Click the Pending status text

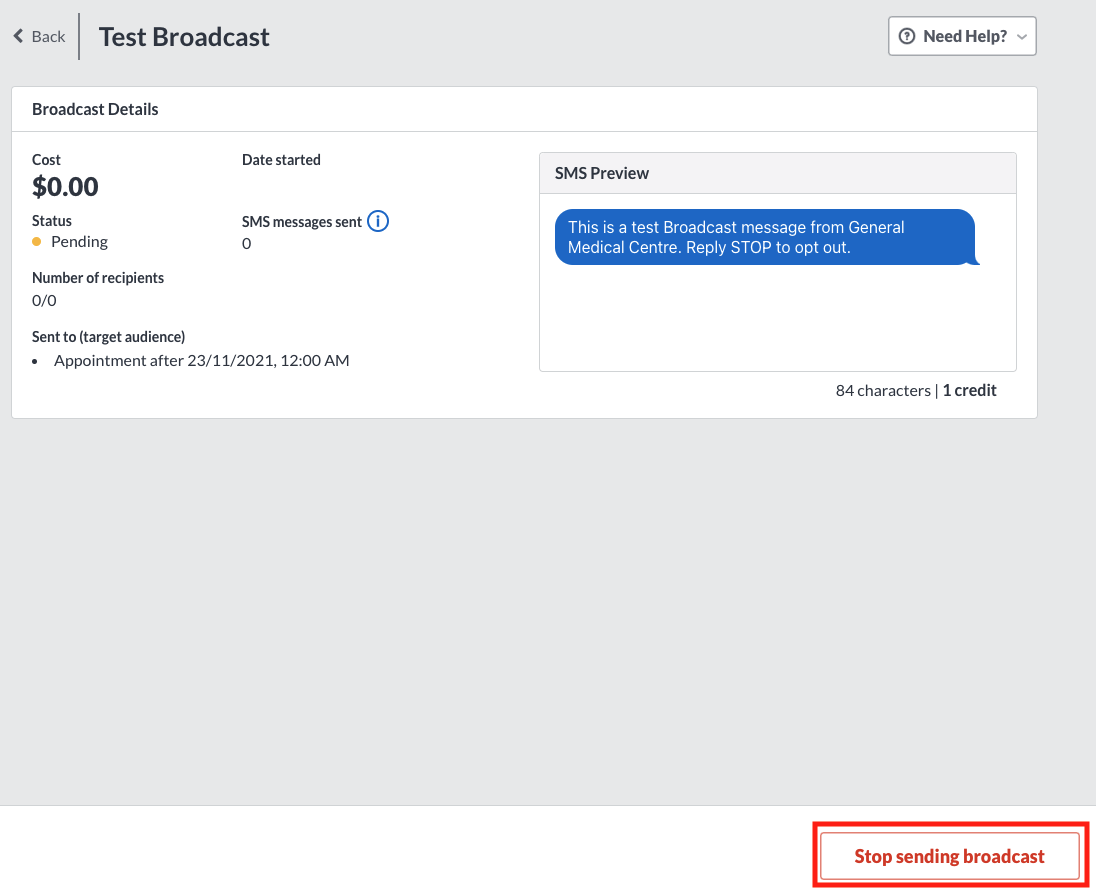[x=79, y=242]
